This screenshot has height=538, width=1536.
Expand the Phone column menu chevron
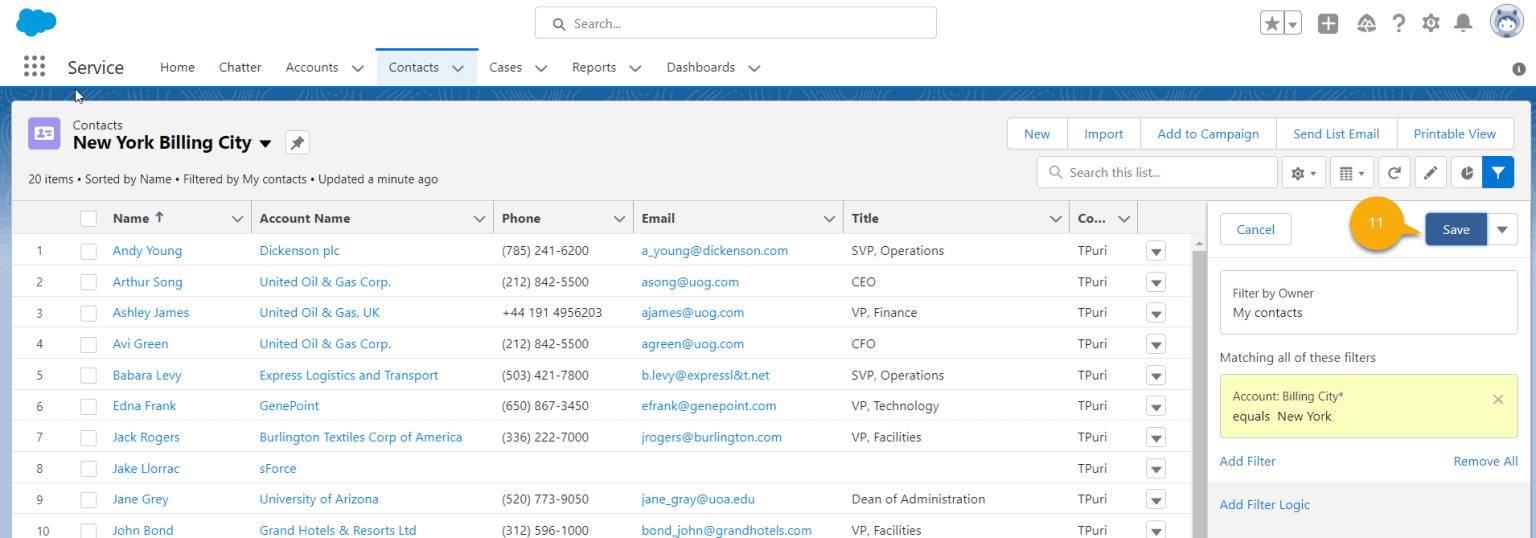coord(618,219)
